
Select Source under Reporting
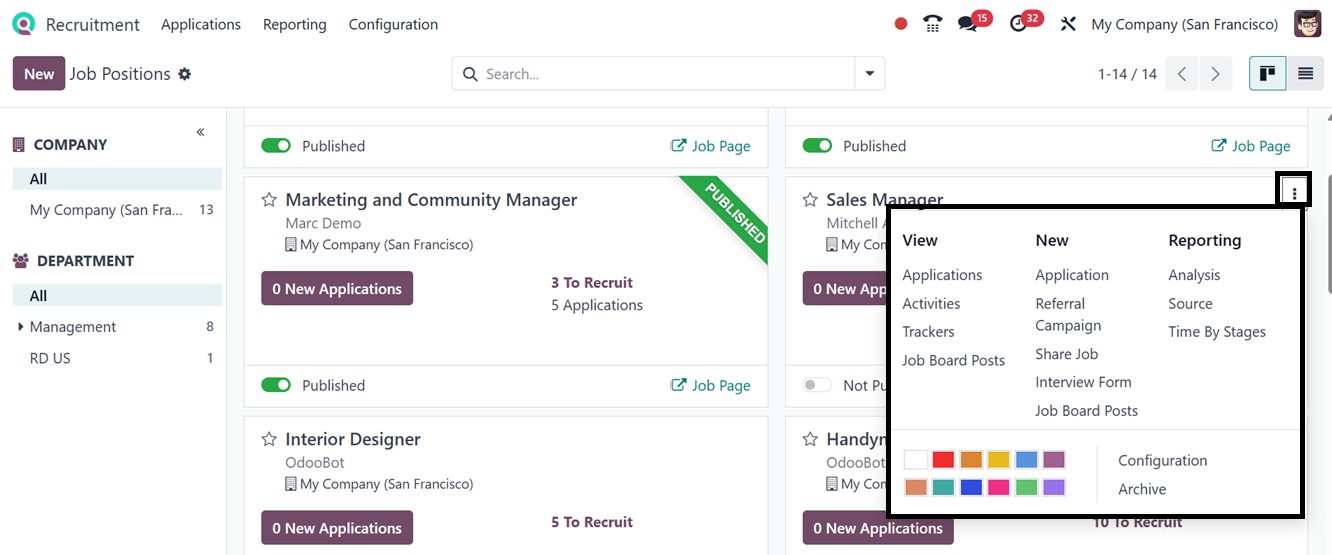point(1190,303)
